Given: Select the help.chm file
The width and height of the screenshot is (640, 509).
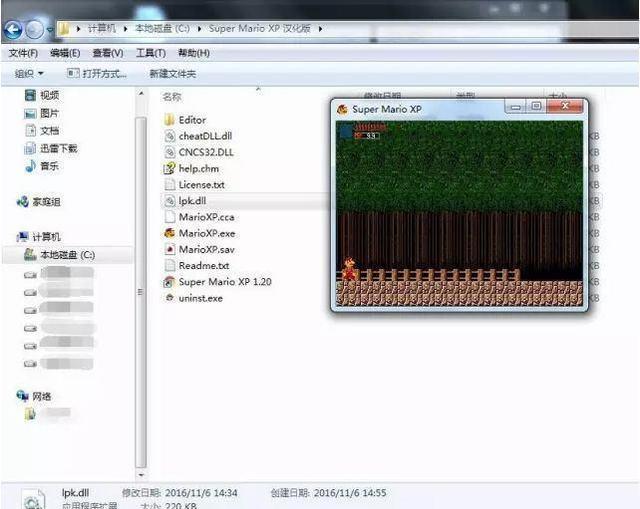Looking at the screenshot, I should pyautogui.click(x=199, y=169).
